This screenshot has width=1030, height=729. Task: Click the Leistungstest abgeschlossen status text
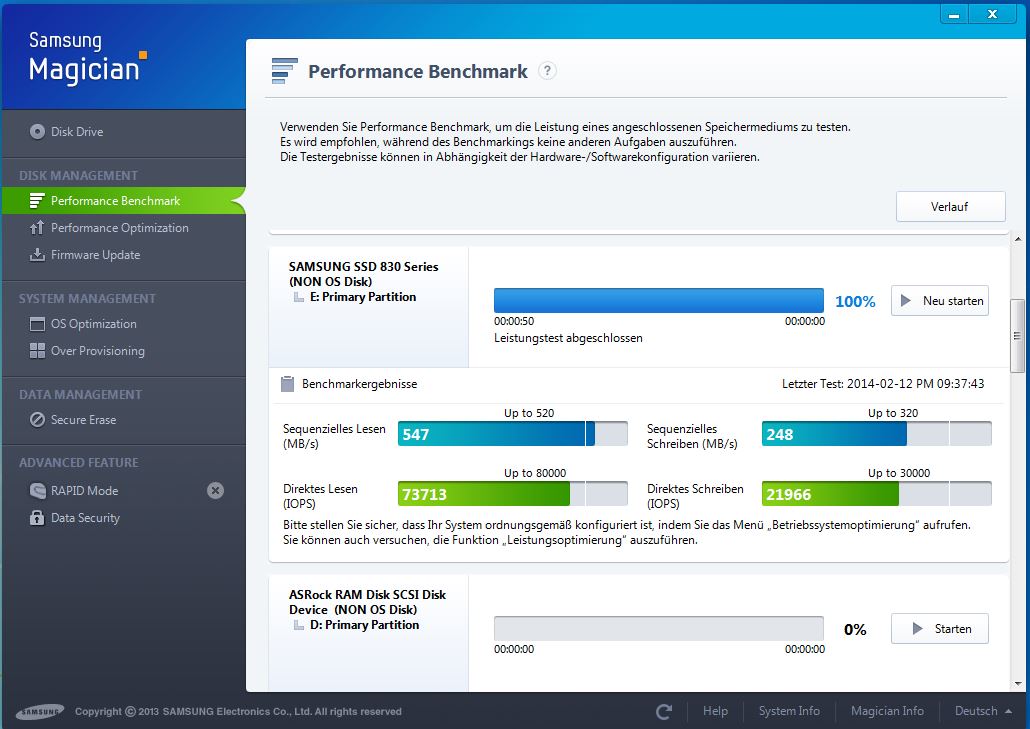(568, 338)
